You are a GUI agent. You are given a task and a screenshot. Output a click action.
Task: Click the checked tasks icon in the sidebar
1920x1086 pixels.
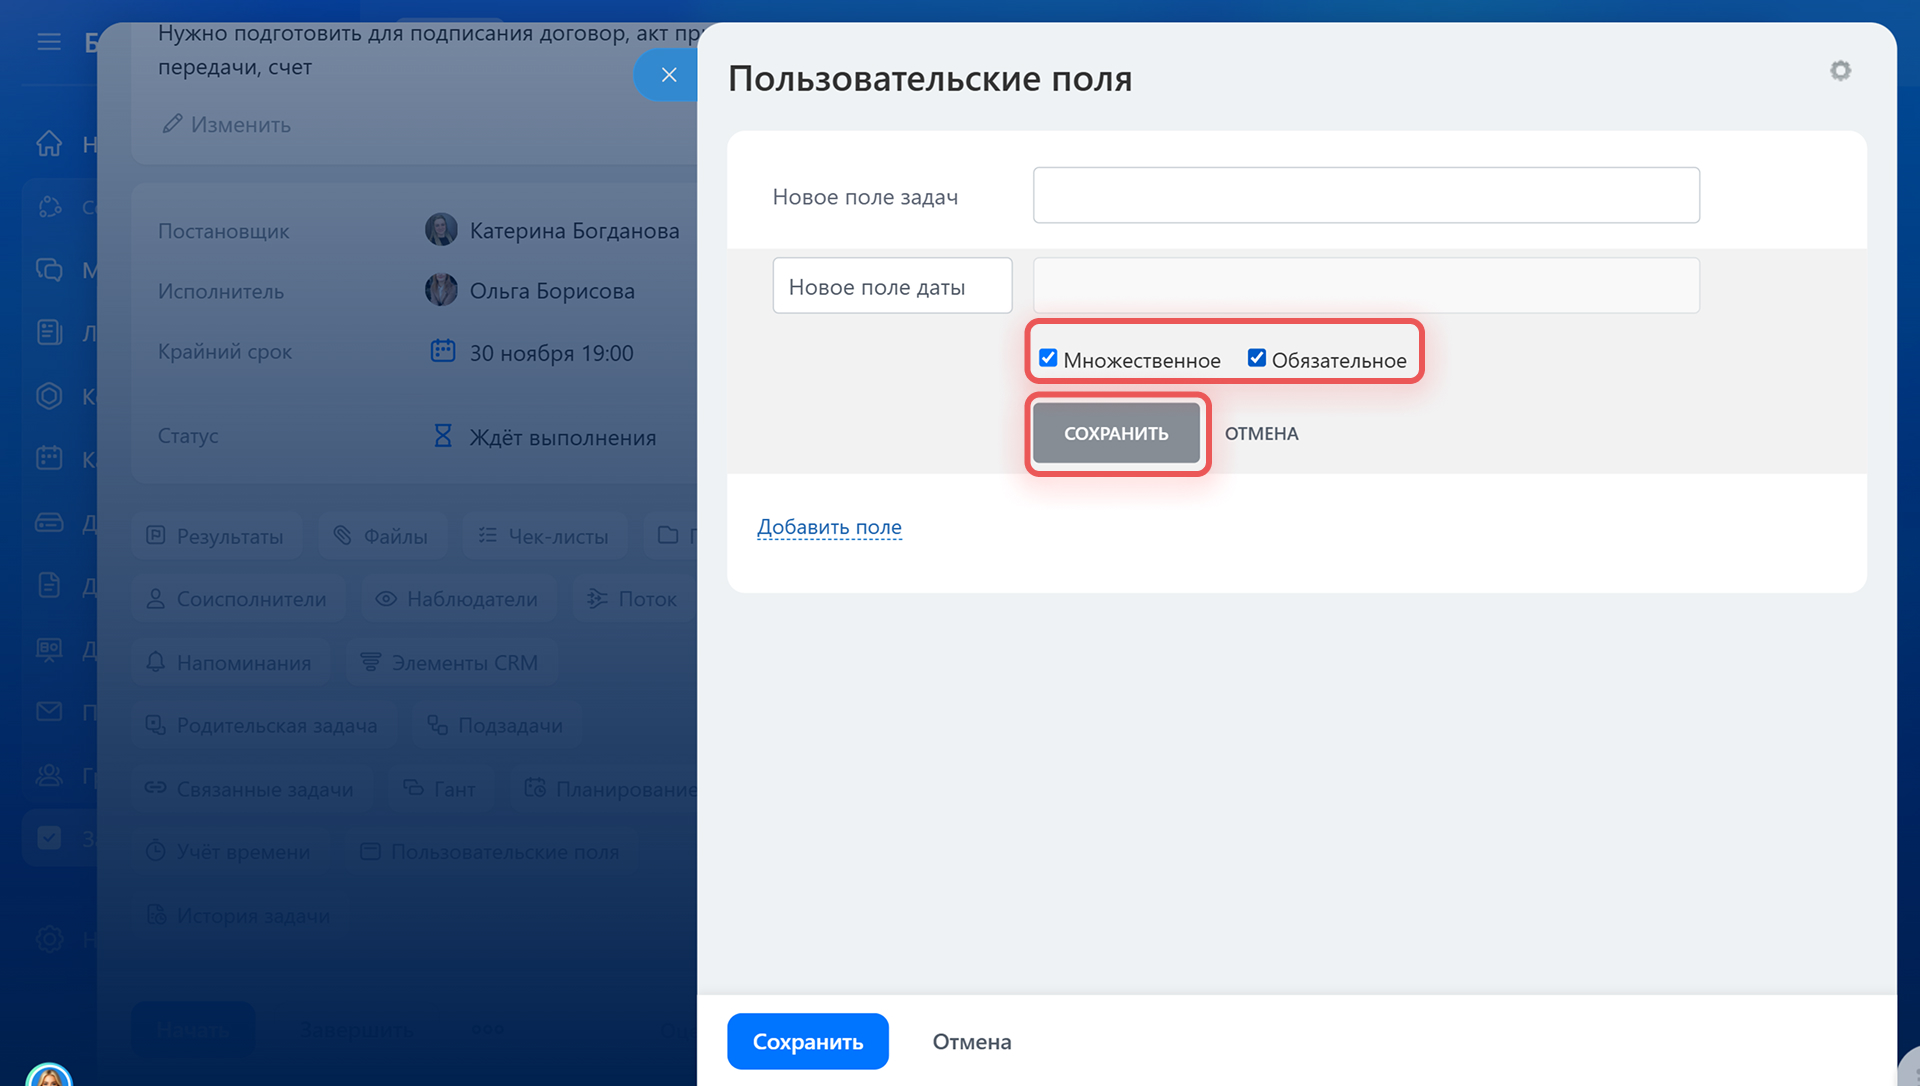(x=49, y=838)
